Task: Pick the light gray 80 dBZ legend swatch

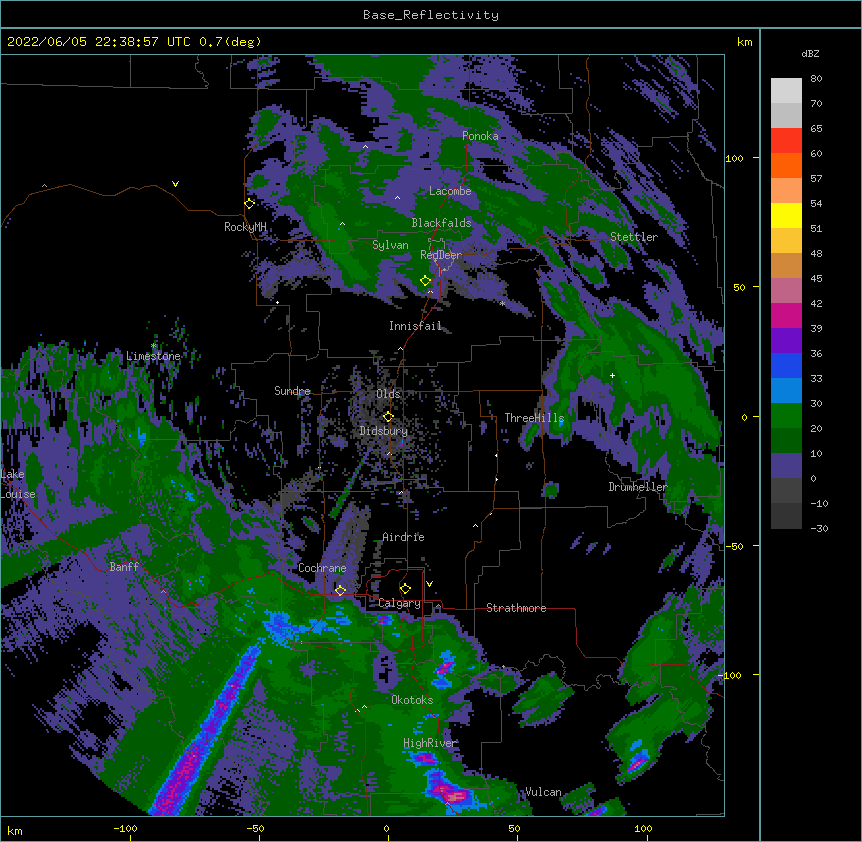Action: pyautogui.click(x=786, y=91)
